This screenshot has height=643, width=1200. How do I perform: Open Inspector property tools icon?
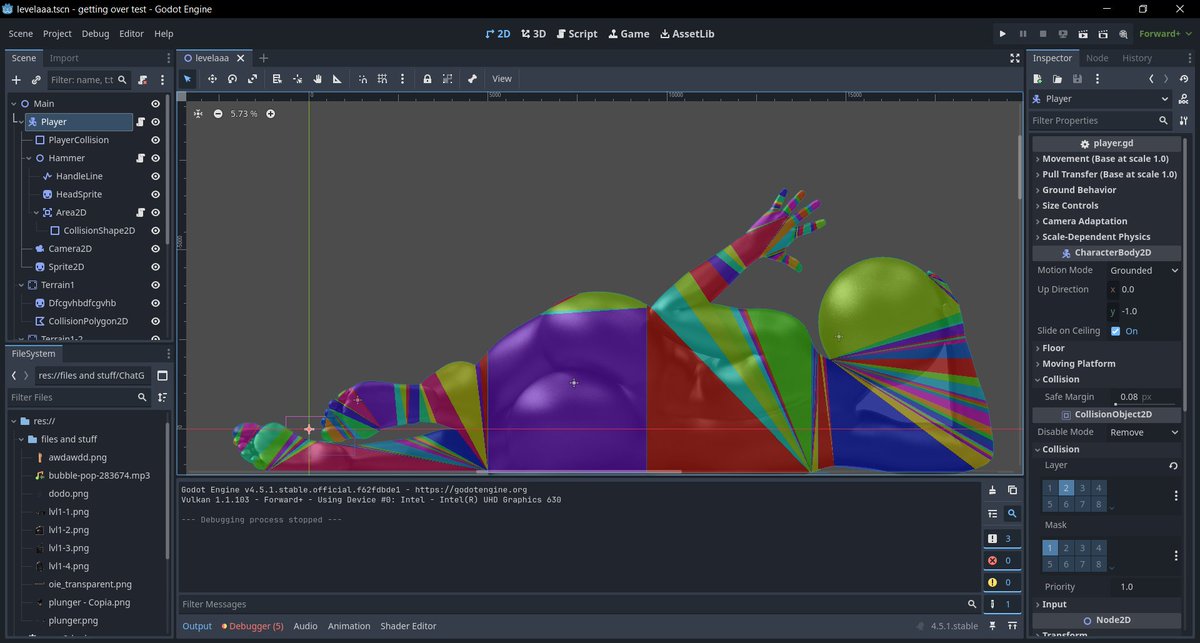(x=1184, y=120)
